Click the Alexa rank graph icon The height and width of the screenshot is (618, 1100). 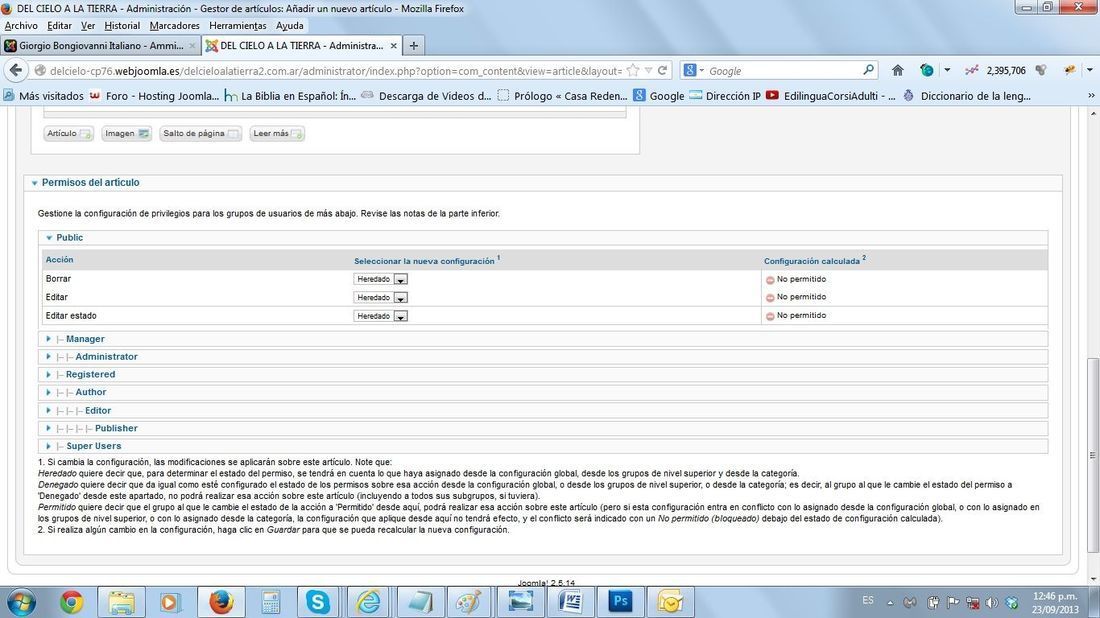click(x=972, y=70)
